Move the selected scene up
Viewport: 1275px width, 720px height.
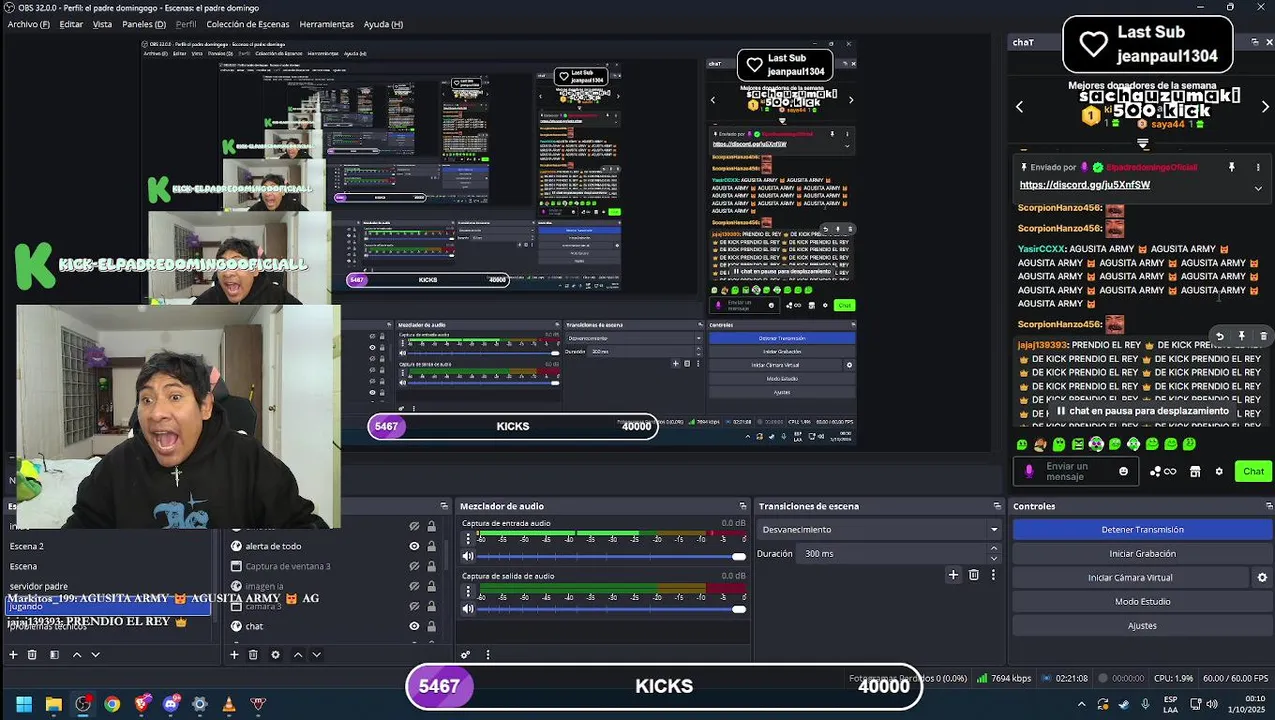(x=77, y=655)
